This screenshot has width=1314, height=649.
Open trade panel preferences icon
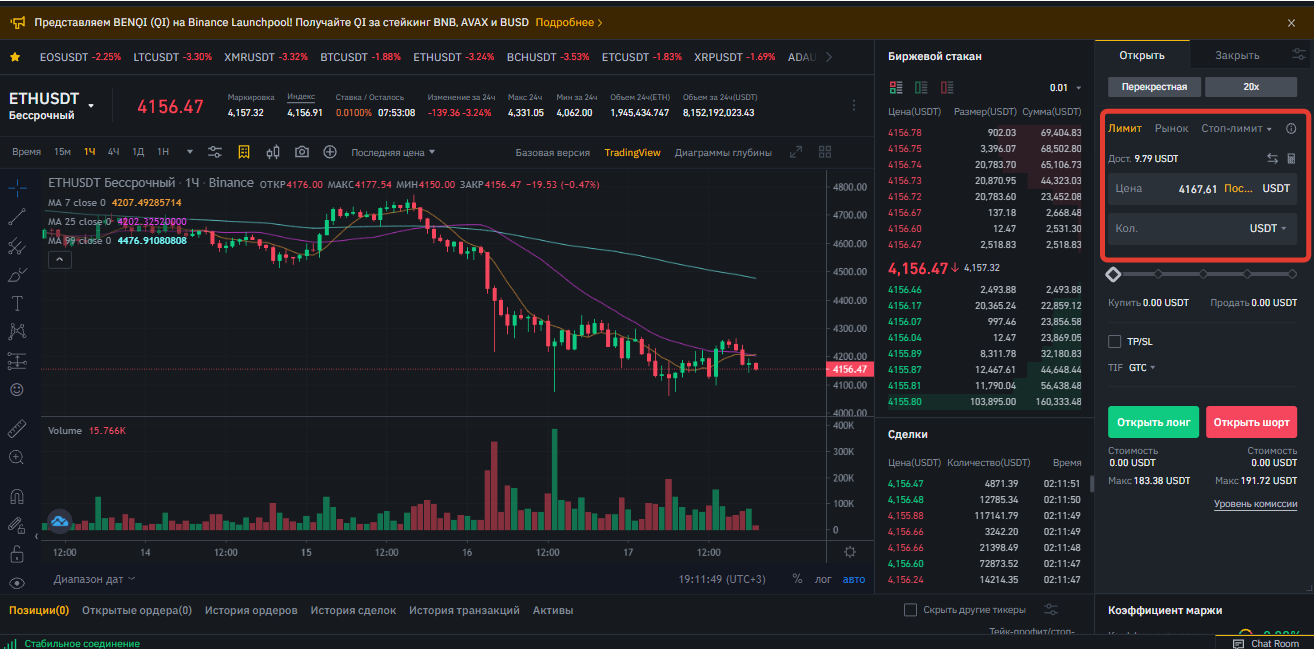coord(1298,55)
